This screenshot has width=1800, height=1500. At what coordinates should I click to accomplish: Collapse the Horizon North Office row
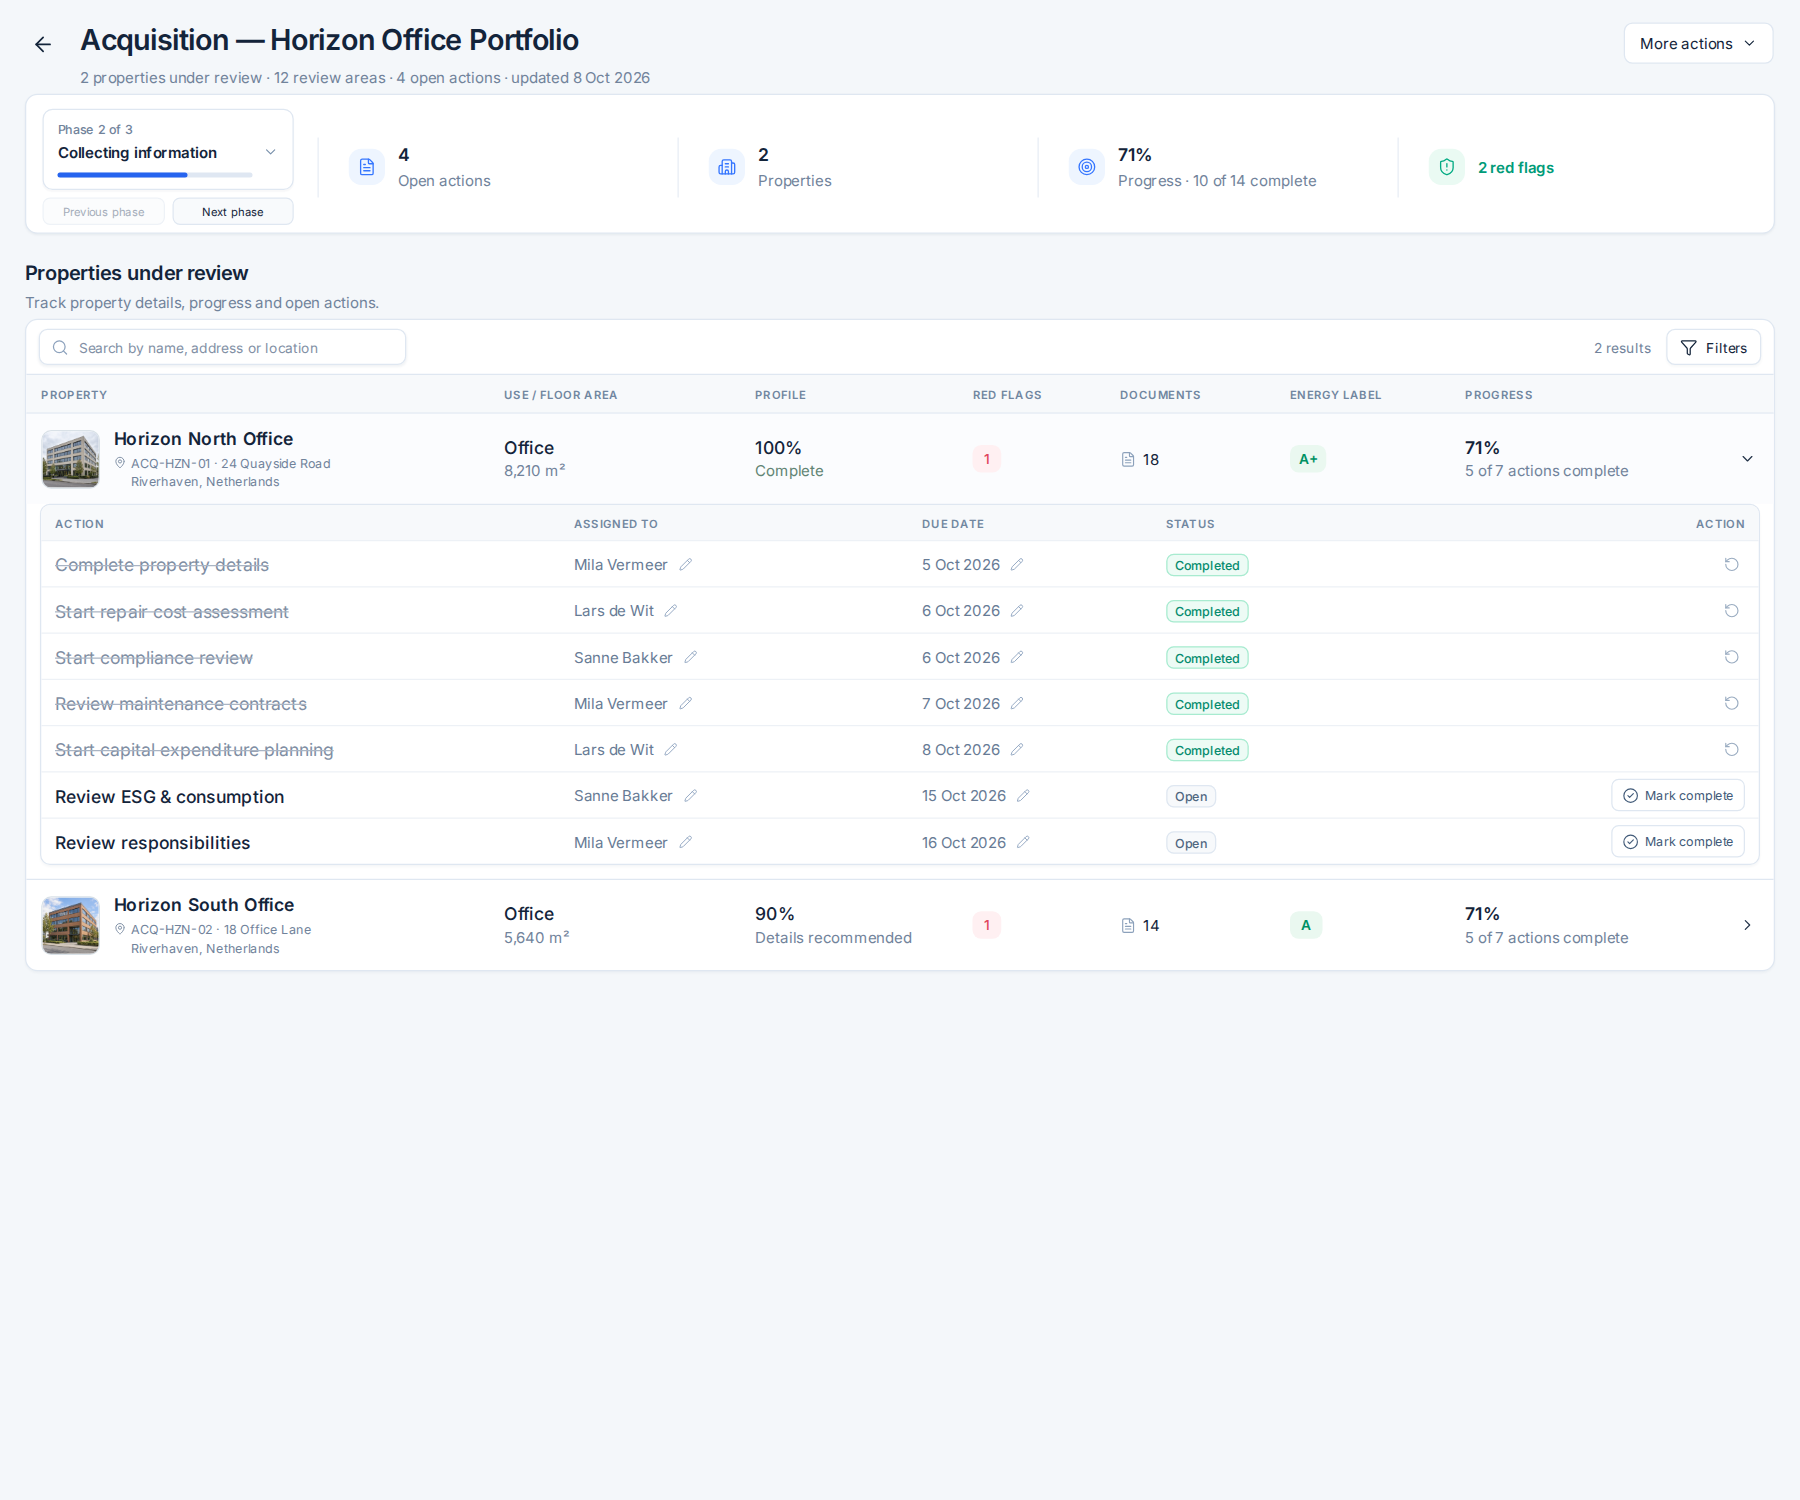1747,459
